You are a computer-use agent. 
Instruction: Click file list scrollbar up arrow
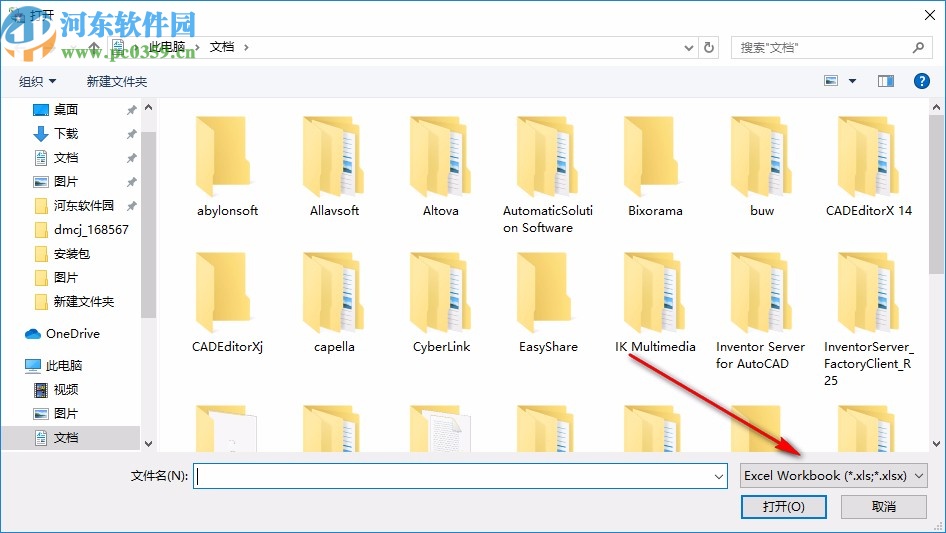click(936, 108)
